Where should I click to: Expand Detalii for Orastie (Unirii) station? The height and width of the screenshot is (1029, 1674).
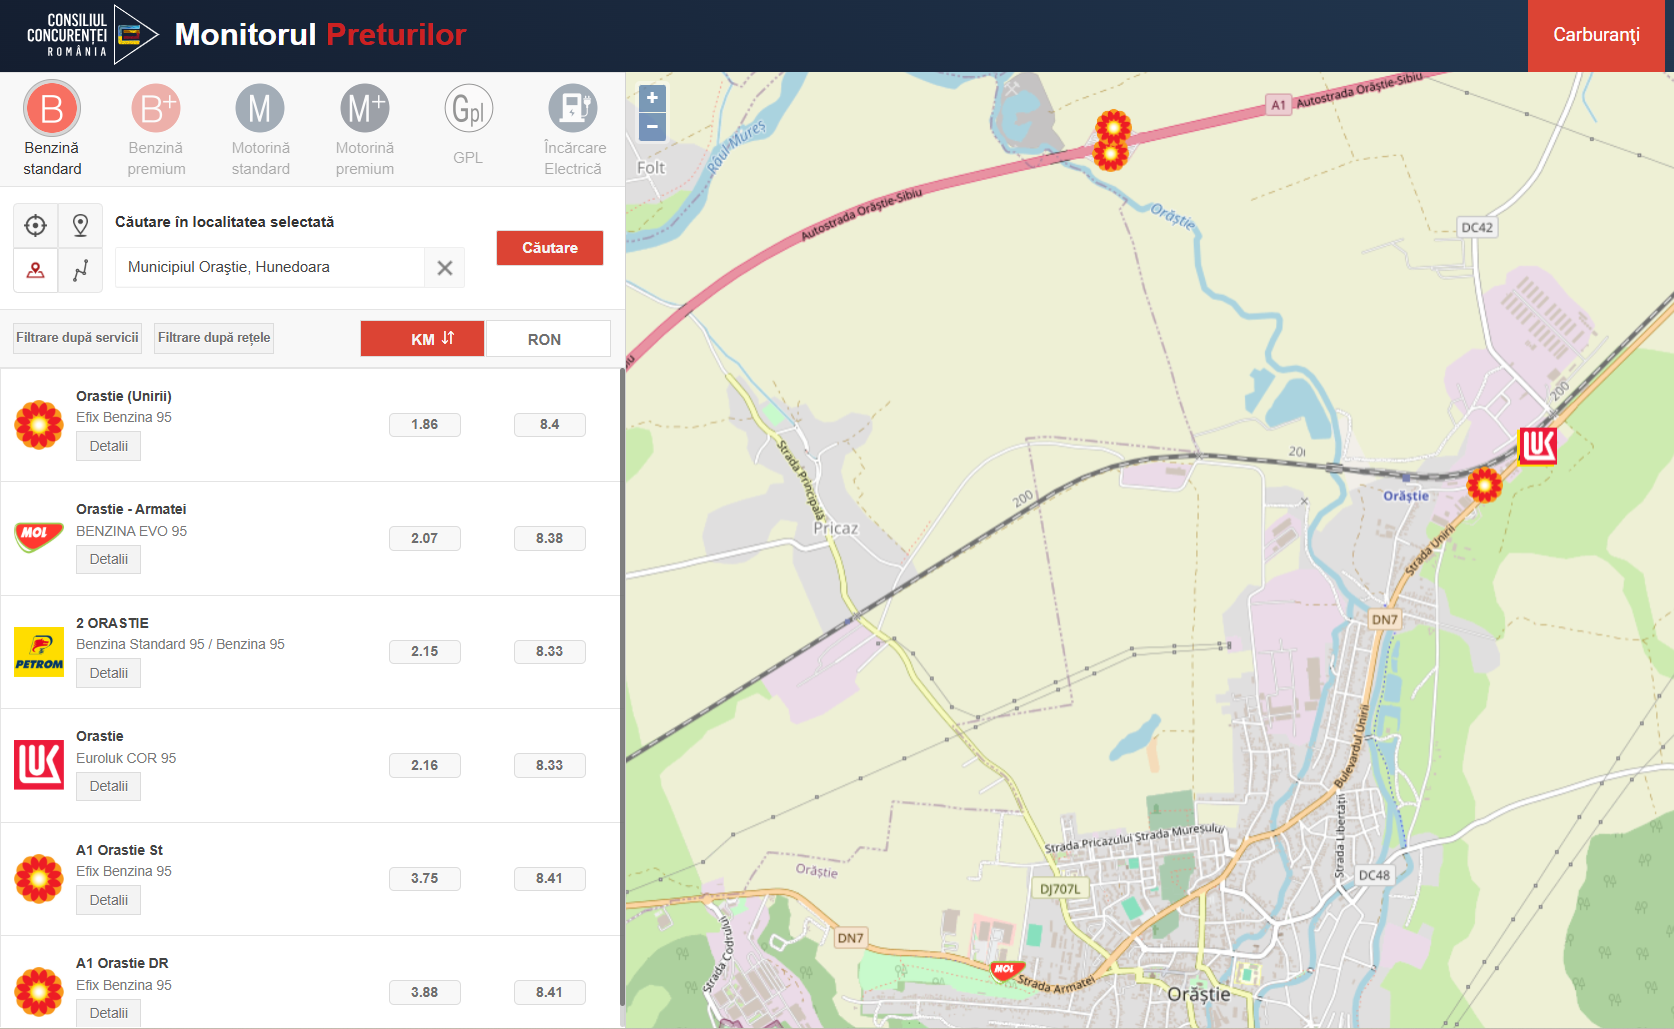[108, 446]
